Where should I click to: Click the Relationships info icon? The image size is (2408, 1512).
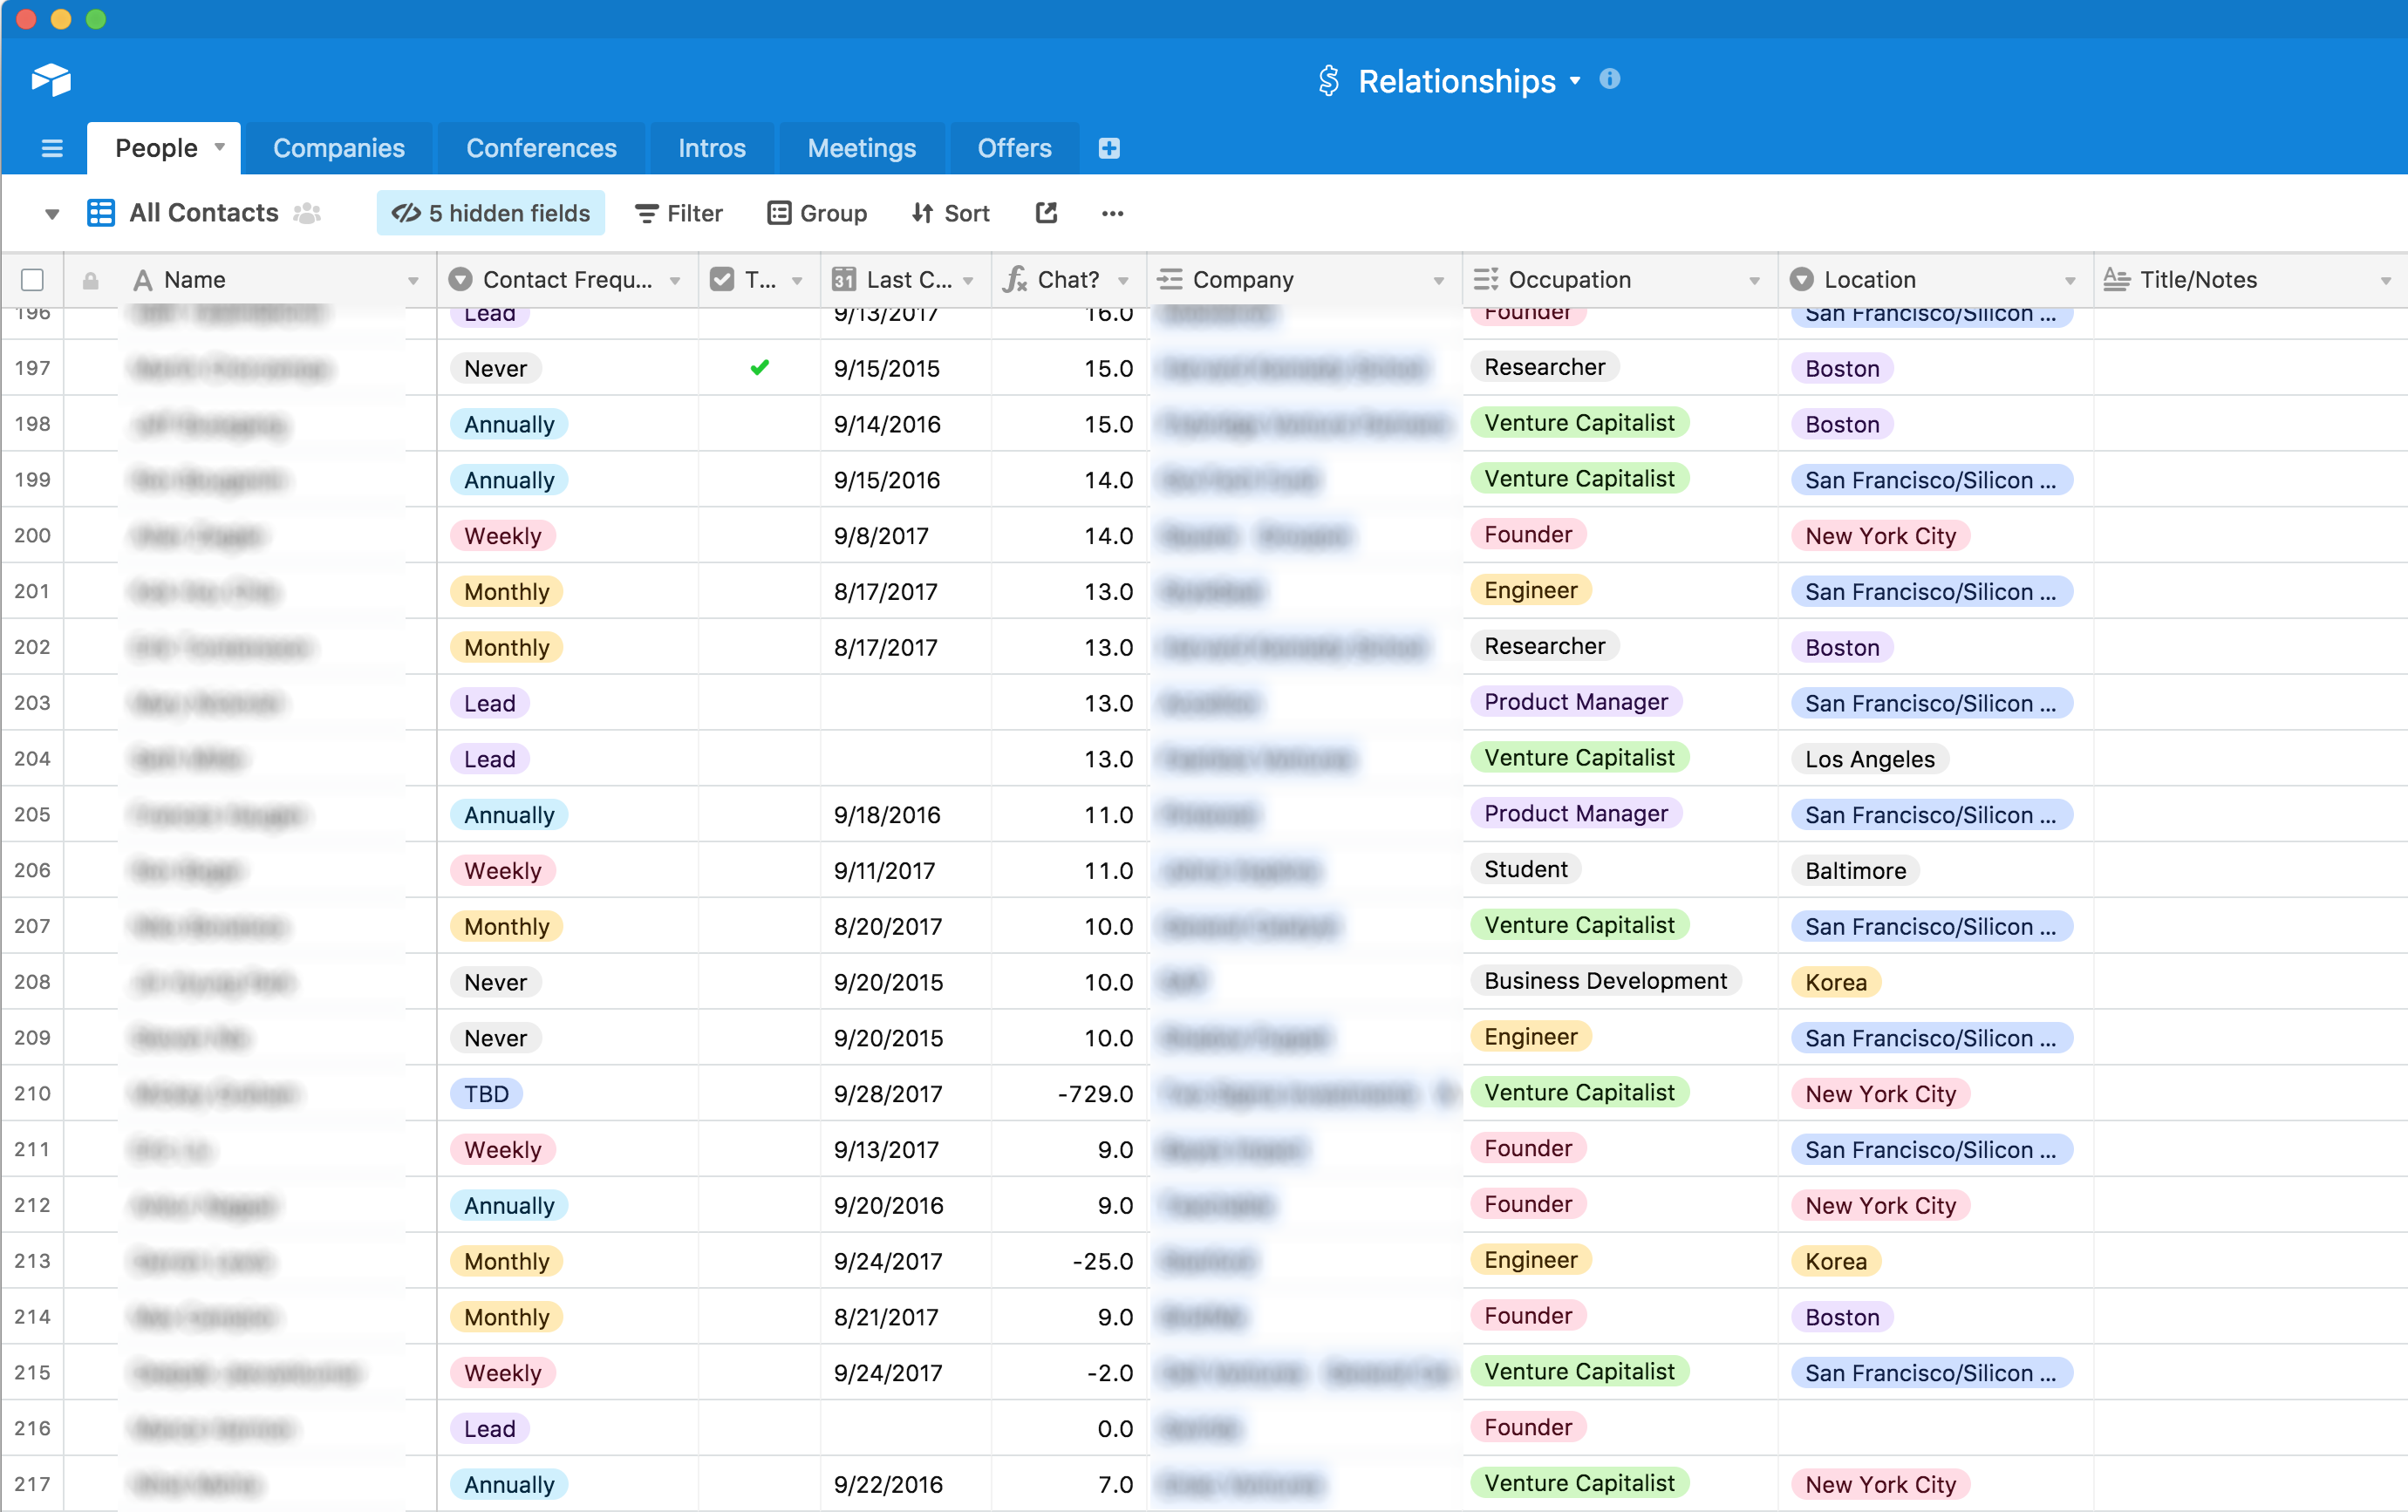coord(1612,78)
